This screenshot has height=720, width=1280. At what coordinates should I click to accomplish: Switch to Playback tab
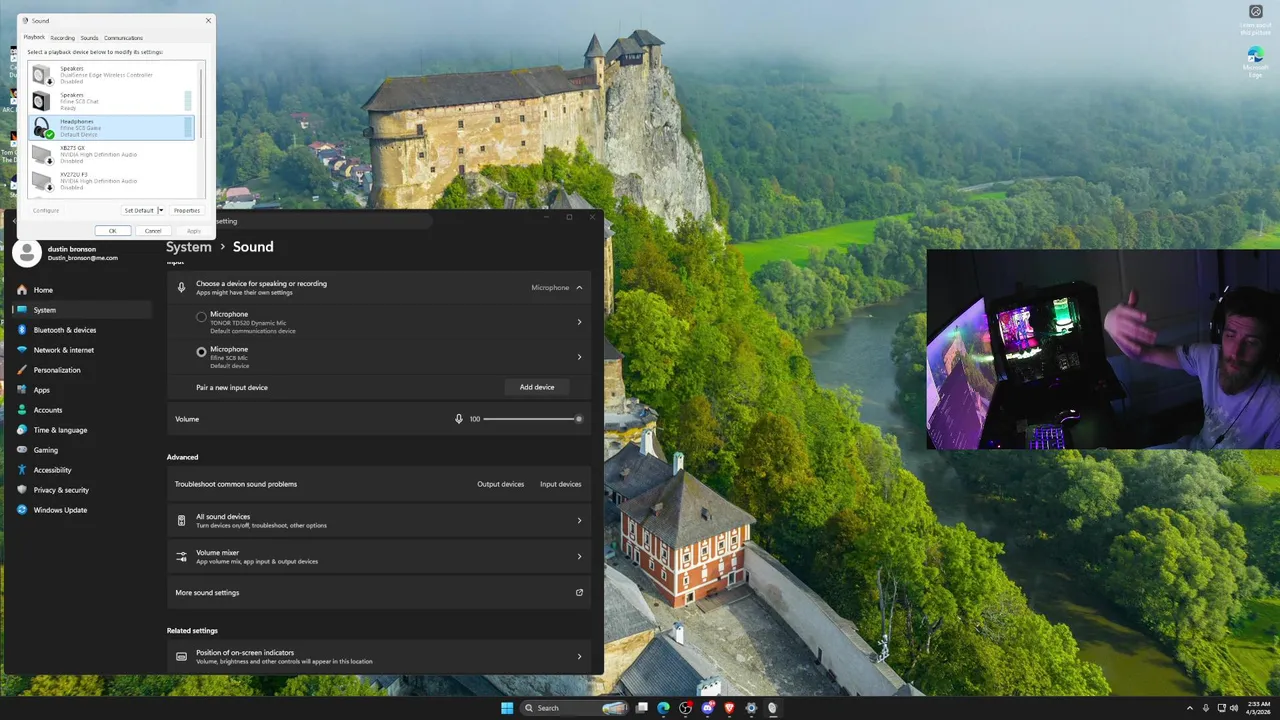tap(34, 37)
